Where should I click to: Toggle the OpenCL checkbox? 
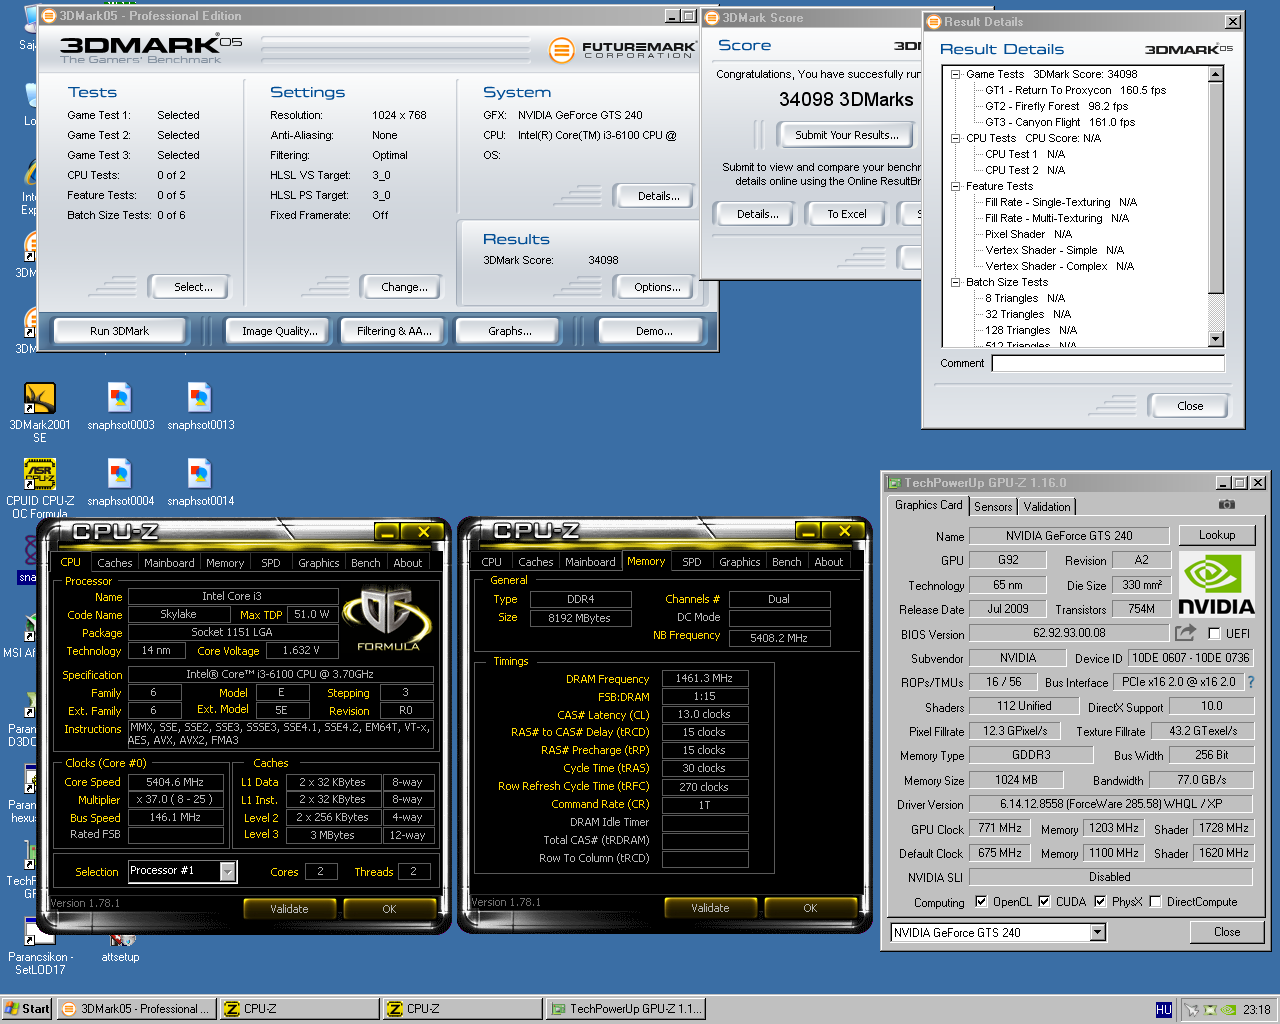point(981,901)
